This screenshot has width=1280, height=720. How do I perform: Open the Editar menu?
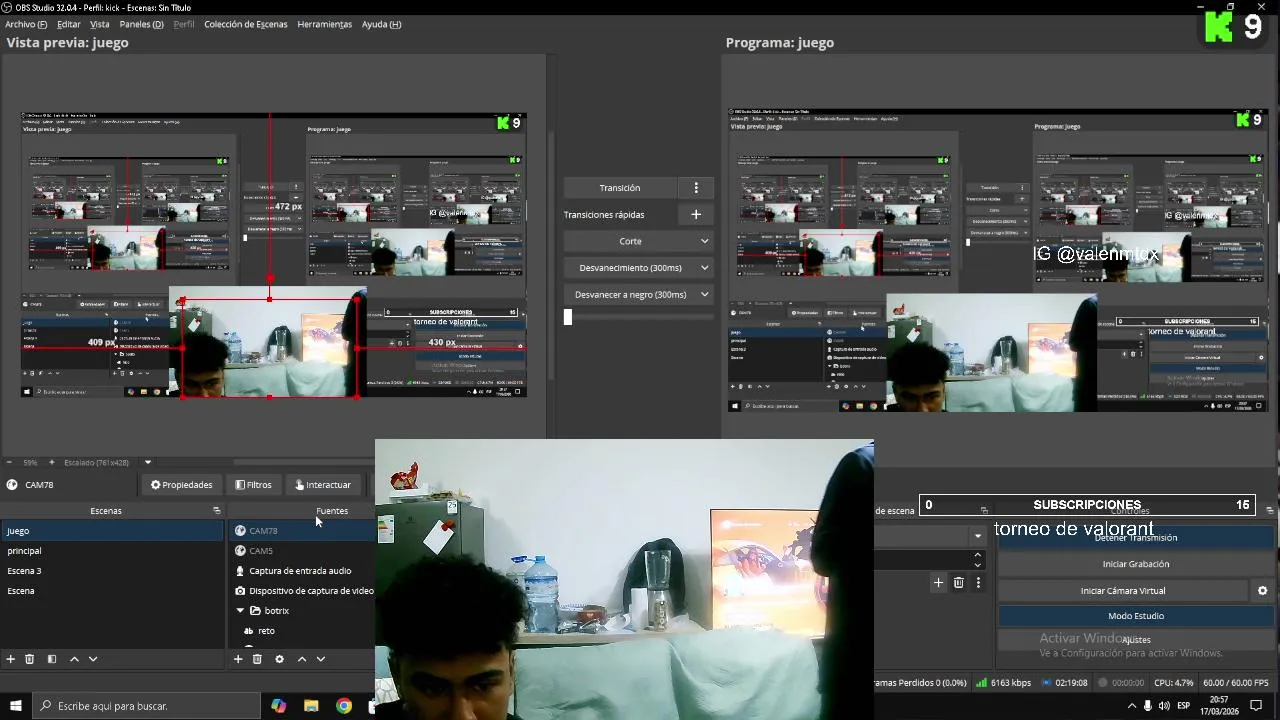(x=69, y=24)
